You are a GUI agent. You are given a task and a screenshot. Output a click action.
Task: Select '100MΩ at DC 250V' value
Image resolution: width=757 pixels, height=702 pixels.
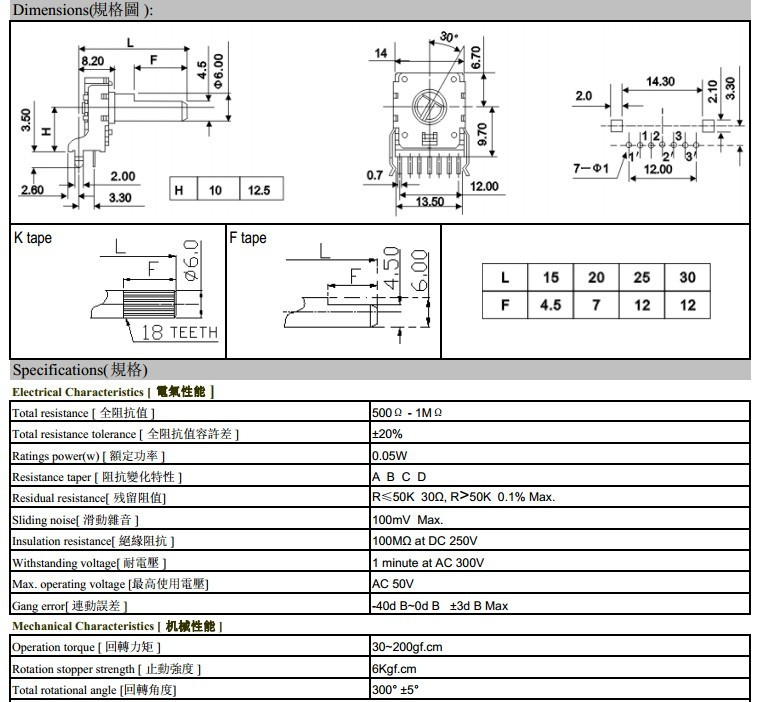click(424, 541)
